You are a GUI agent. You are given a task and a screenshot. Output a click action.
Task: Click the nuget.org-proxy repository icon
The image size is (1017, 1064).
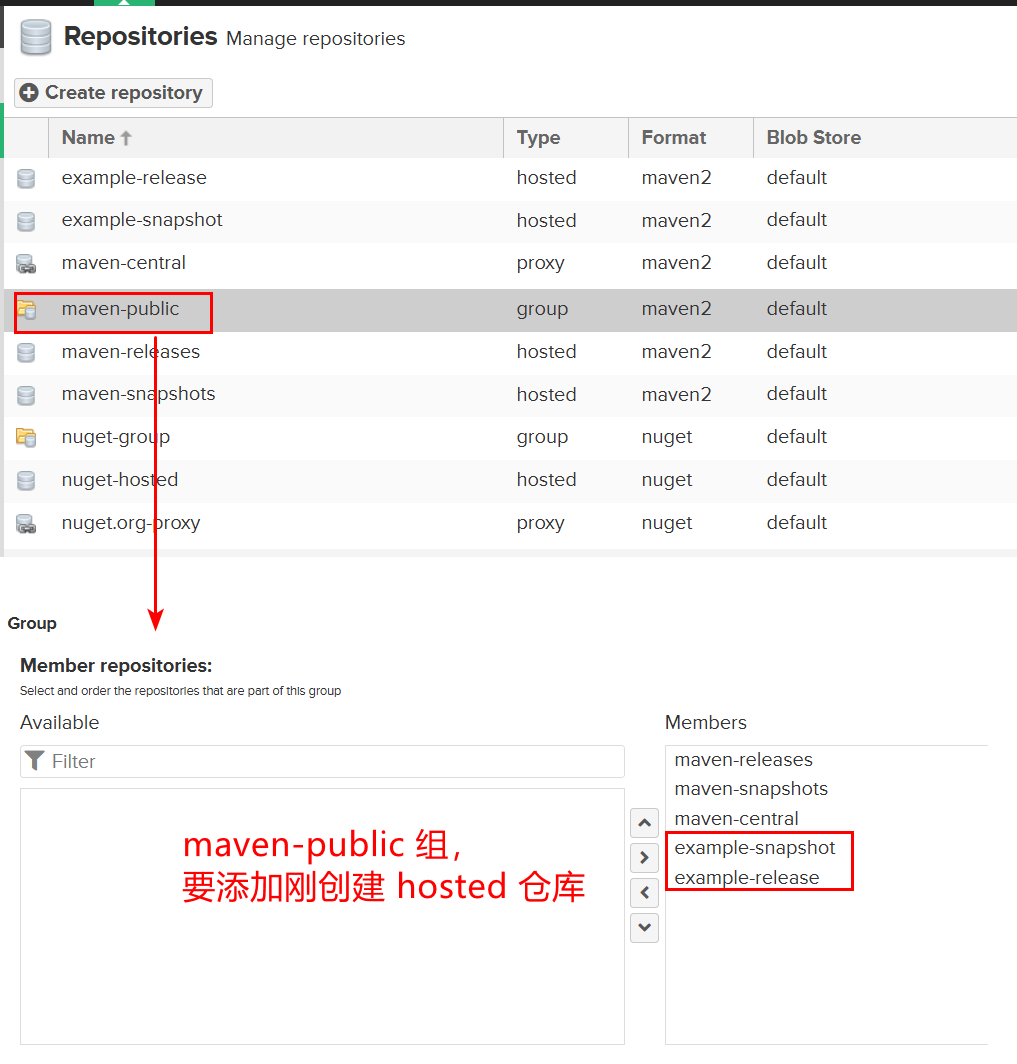26,524
